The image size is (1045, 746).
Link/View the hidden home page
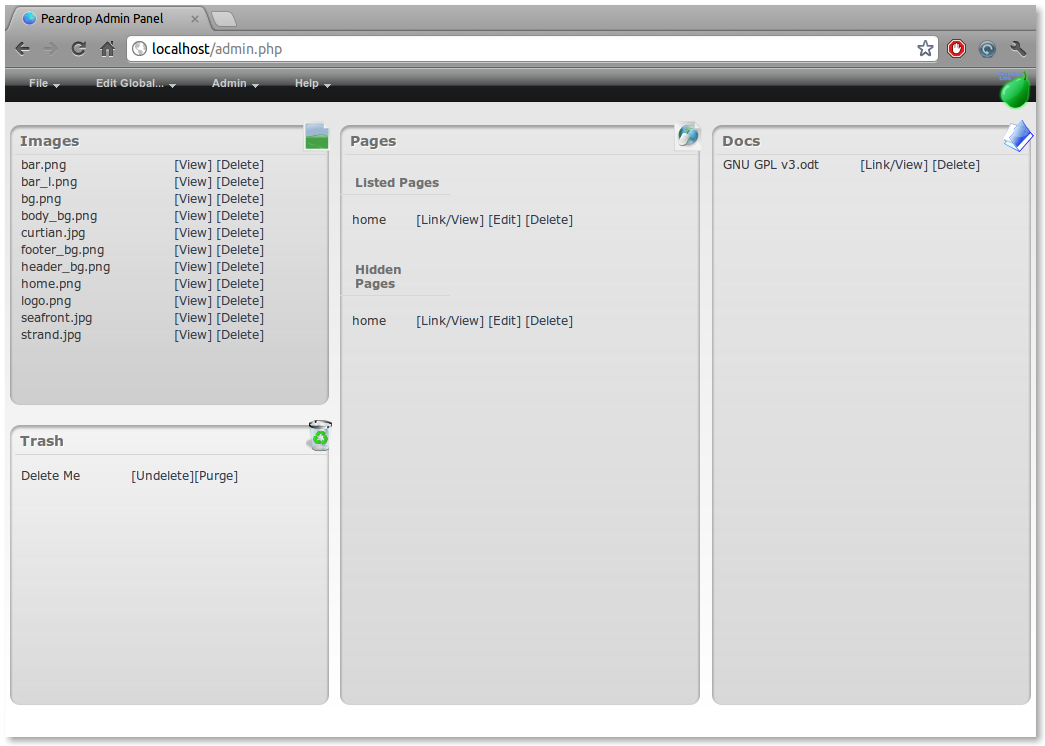pyautogui.click(x=450, y=321)
